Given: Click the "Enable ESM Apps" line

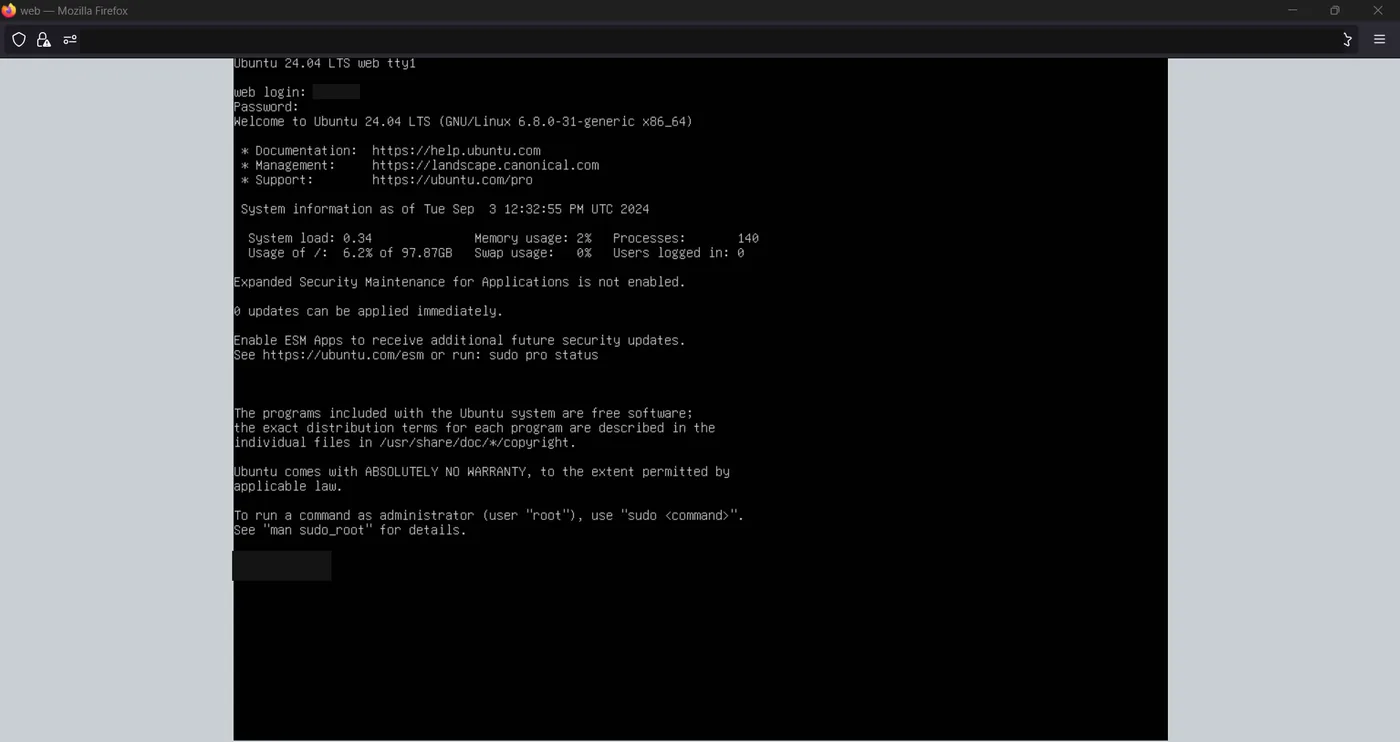Looking at the screenshot, I should point(460,340).
